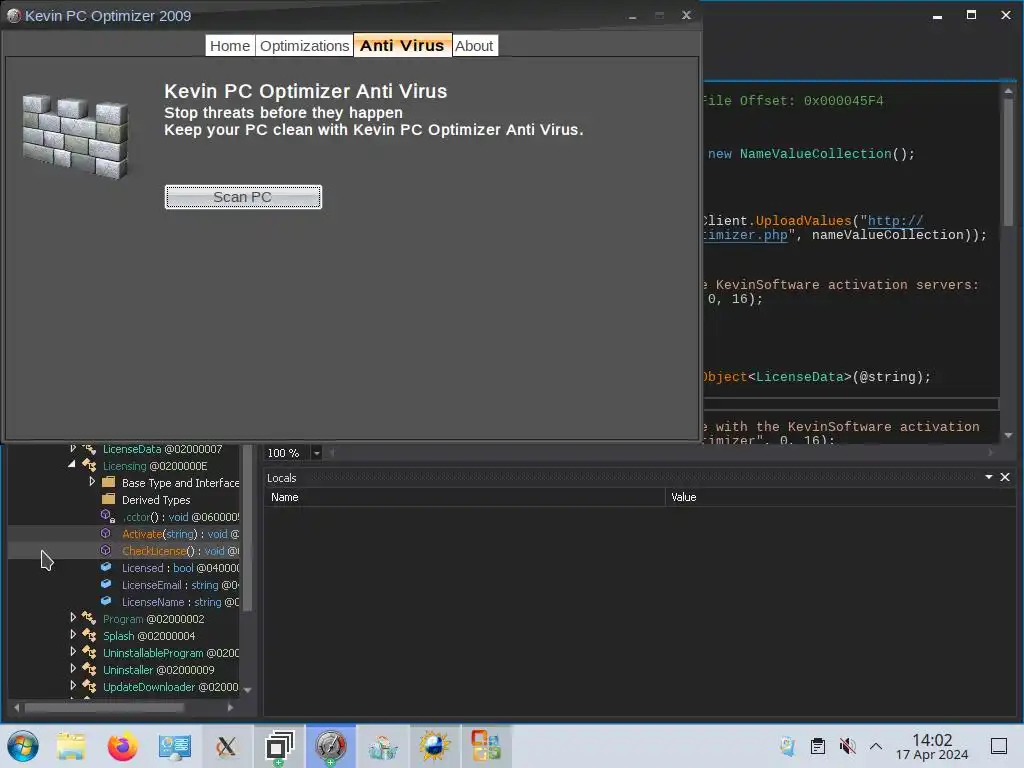
Task: Switch to the Home tab
Action: (x=230, y=46)
